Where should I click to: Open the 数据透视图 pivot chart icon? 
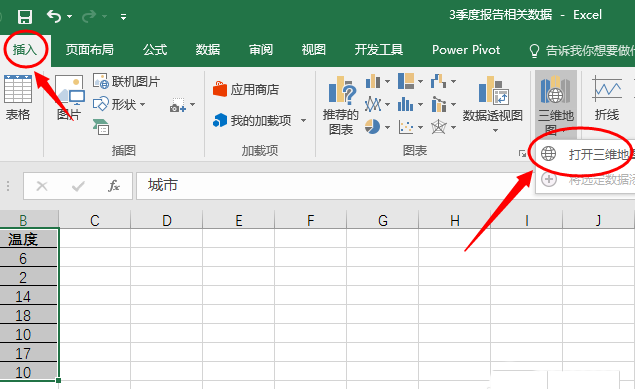492,104
